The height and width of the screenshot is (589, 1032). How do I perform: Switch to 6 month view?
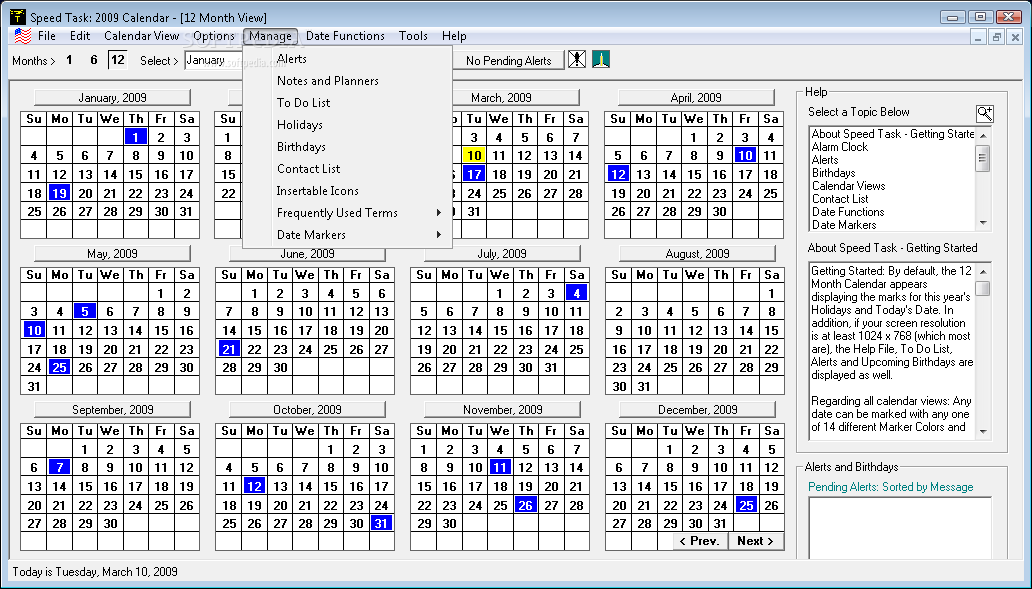pyautogui.click(x=93, y=60)
